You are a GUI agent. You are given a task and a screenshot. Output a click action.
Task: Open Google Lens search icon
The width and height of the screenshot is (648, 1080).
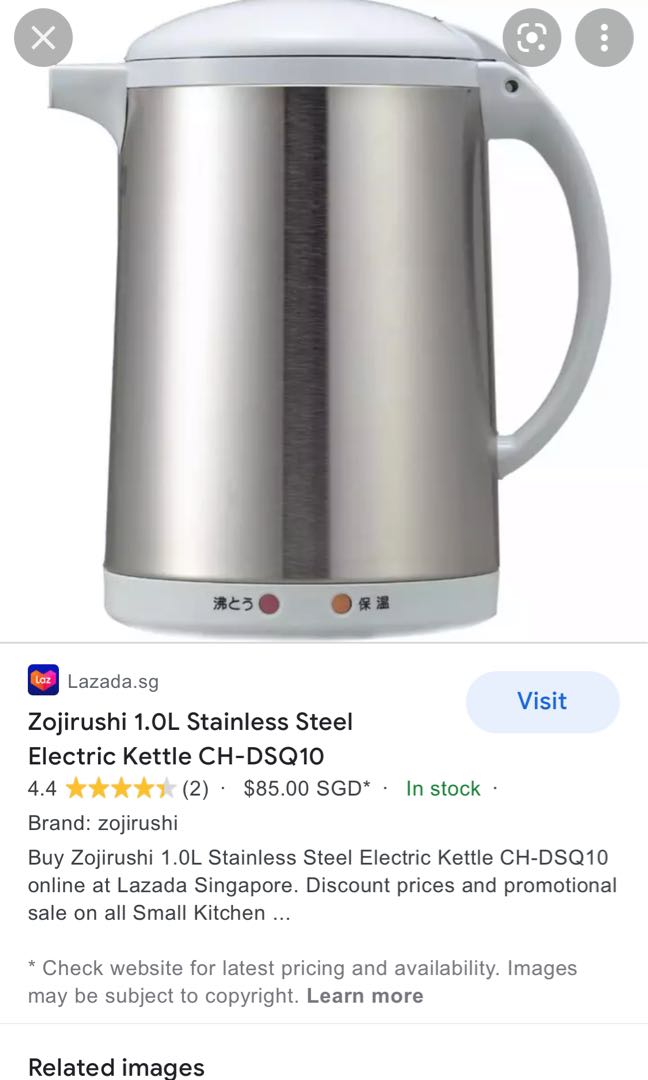coord(532,38)
